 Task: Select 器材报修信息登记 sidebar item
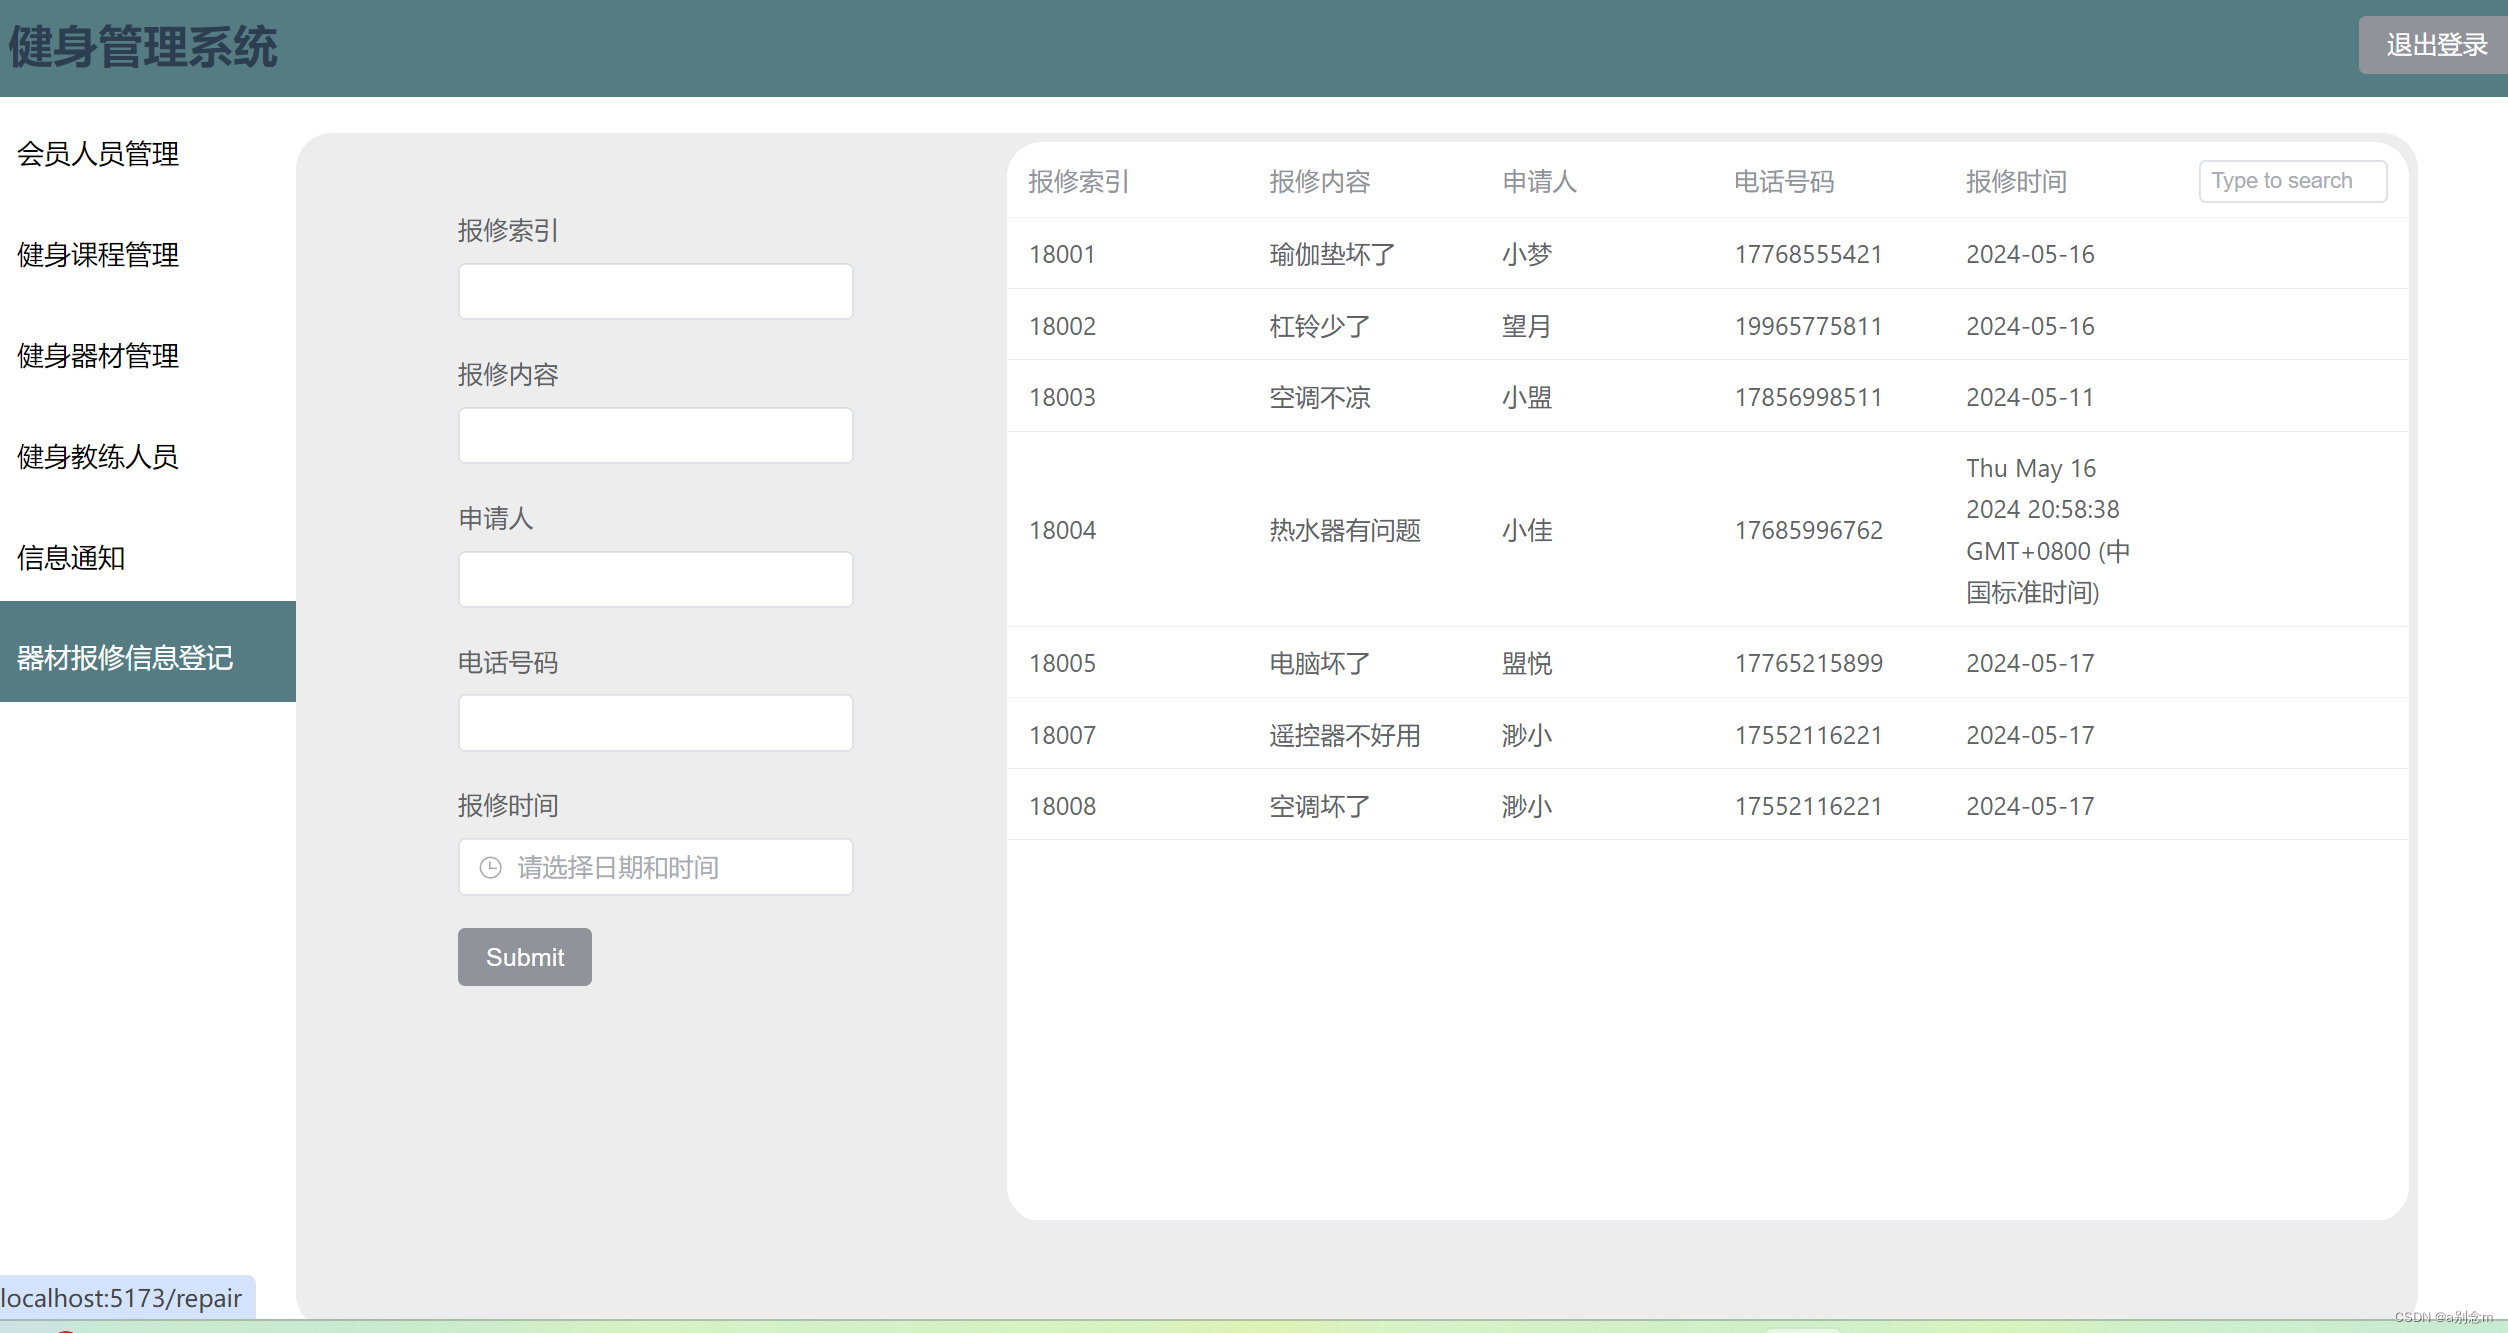pos(125,657)
